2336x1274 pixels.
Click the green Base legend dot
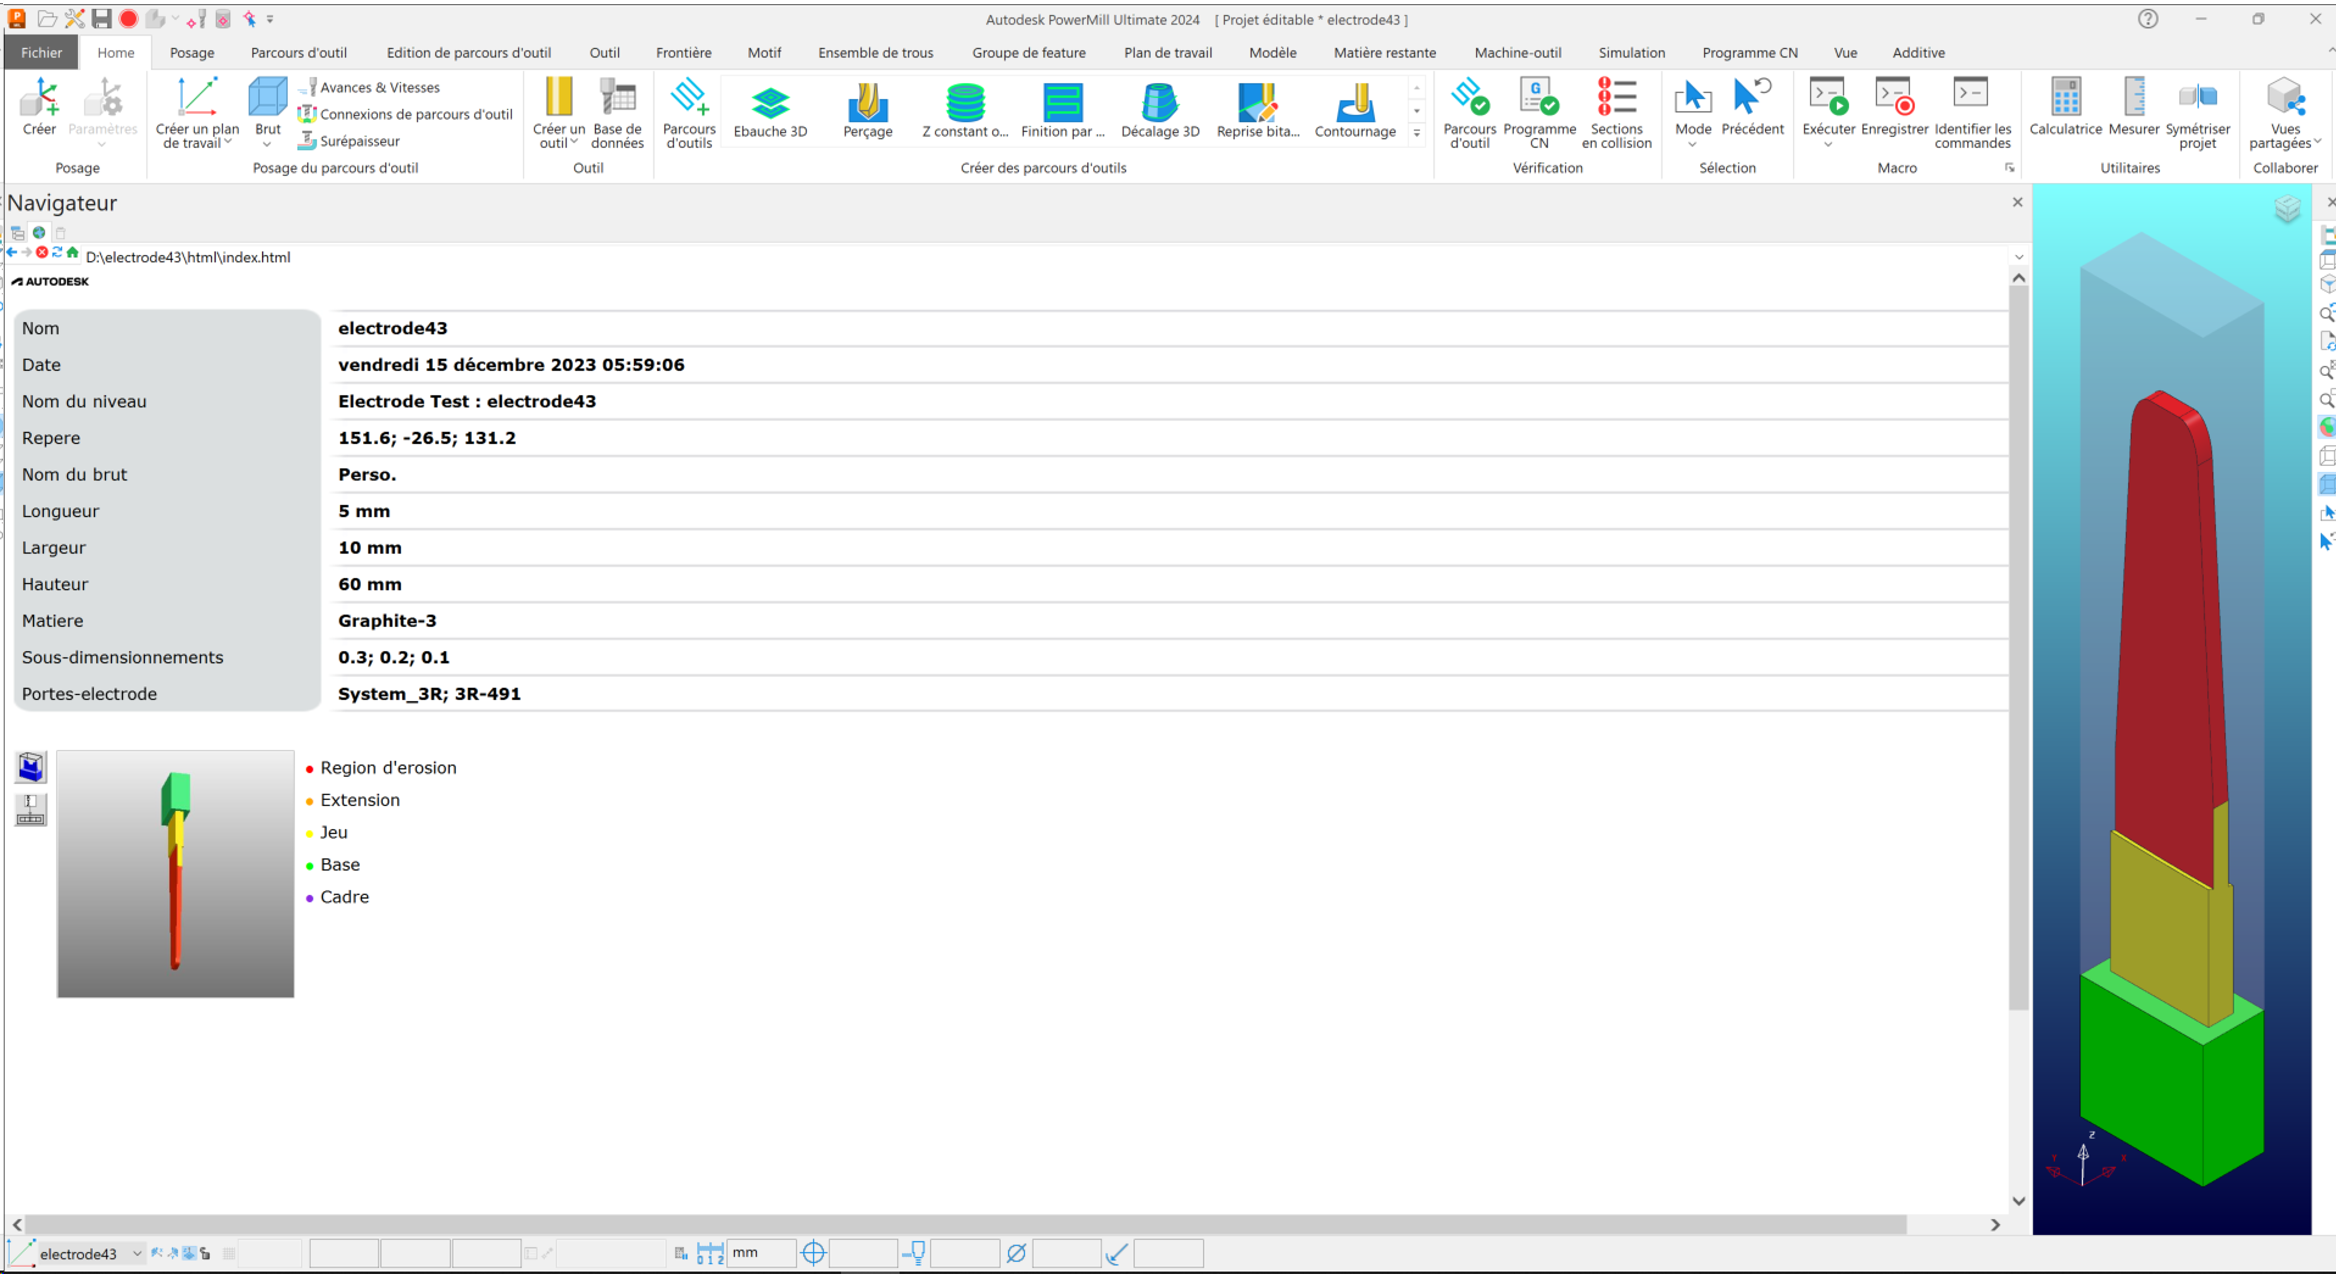310,866
